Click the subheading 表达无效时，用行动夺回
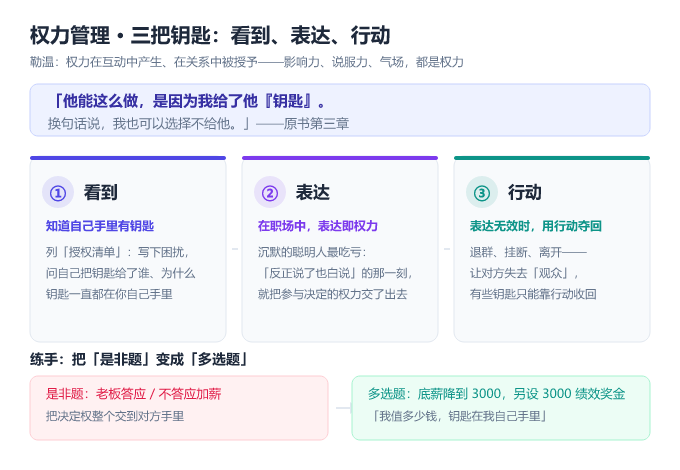 click(x=536, y=226)
